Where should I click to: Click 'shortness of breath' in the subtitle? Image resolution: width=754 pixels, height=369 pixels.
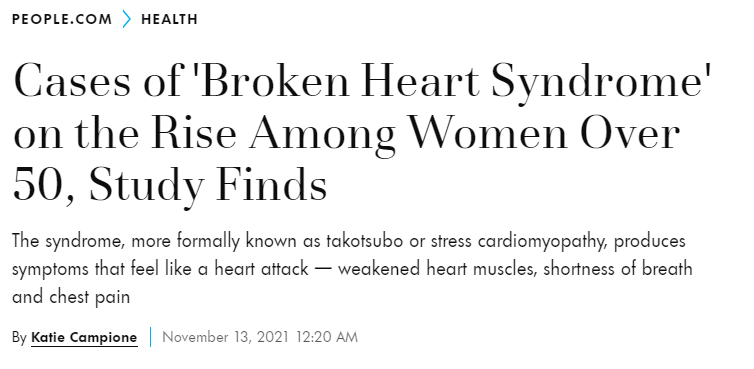tap(618, 269)
